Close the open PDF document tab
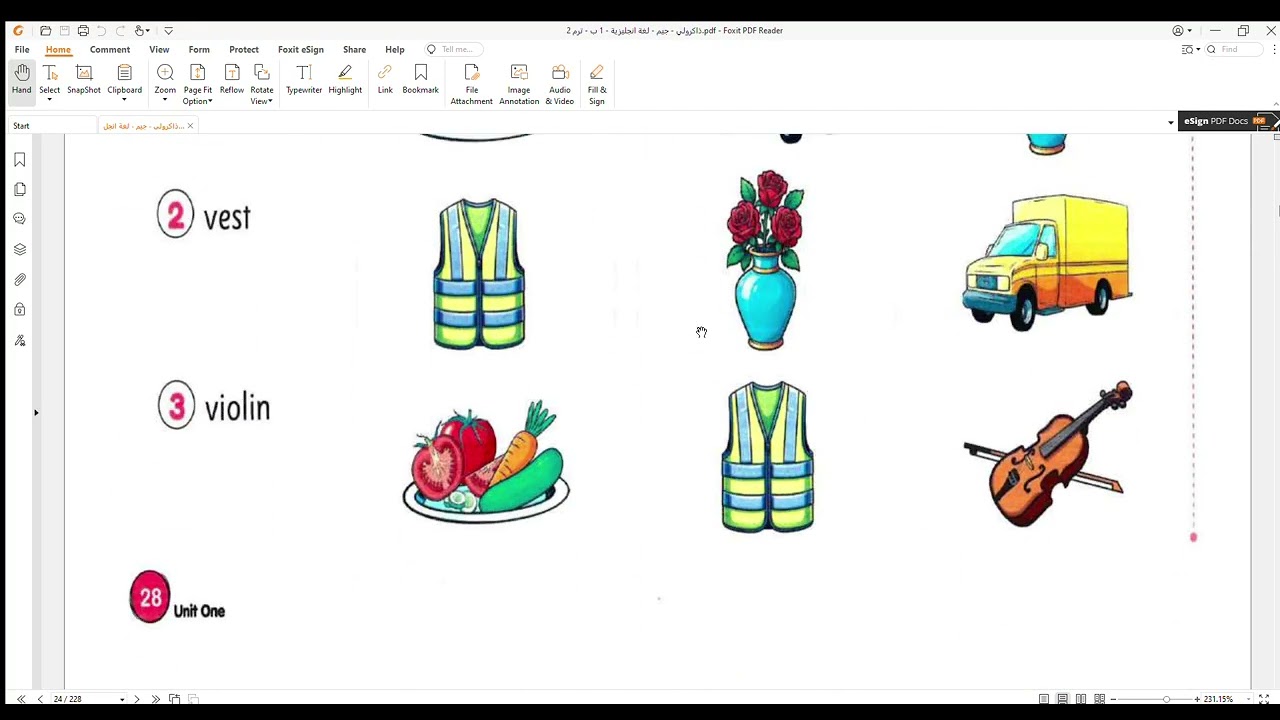Image resolution: width=1280 pixels, height=720 pixels. click(190, 126)
